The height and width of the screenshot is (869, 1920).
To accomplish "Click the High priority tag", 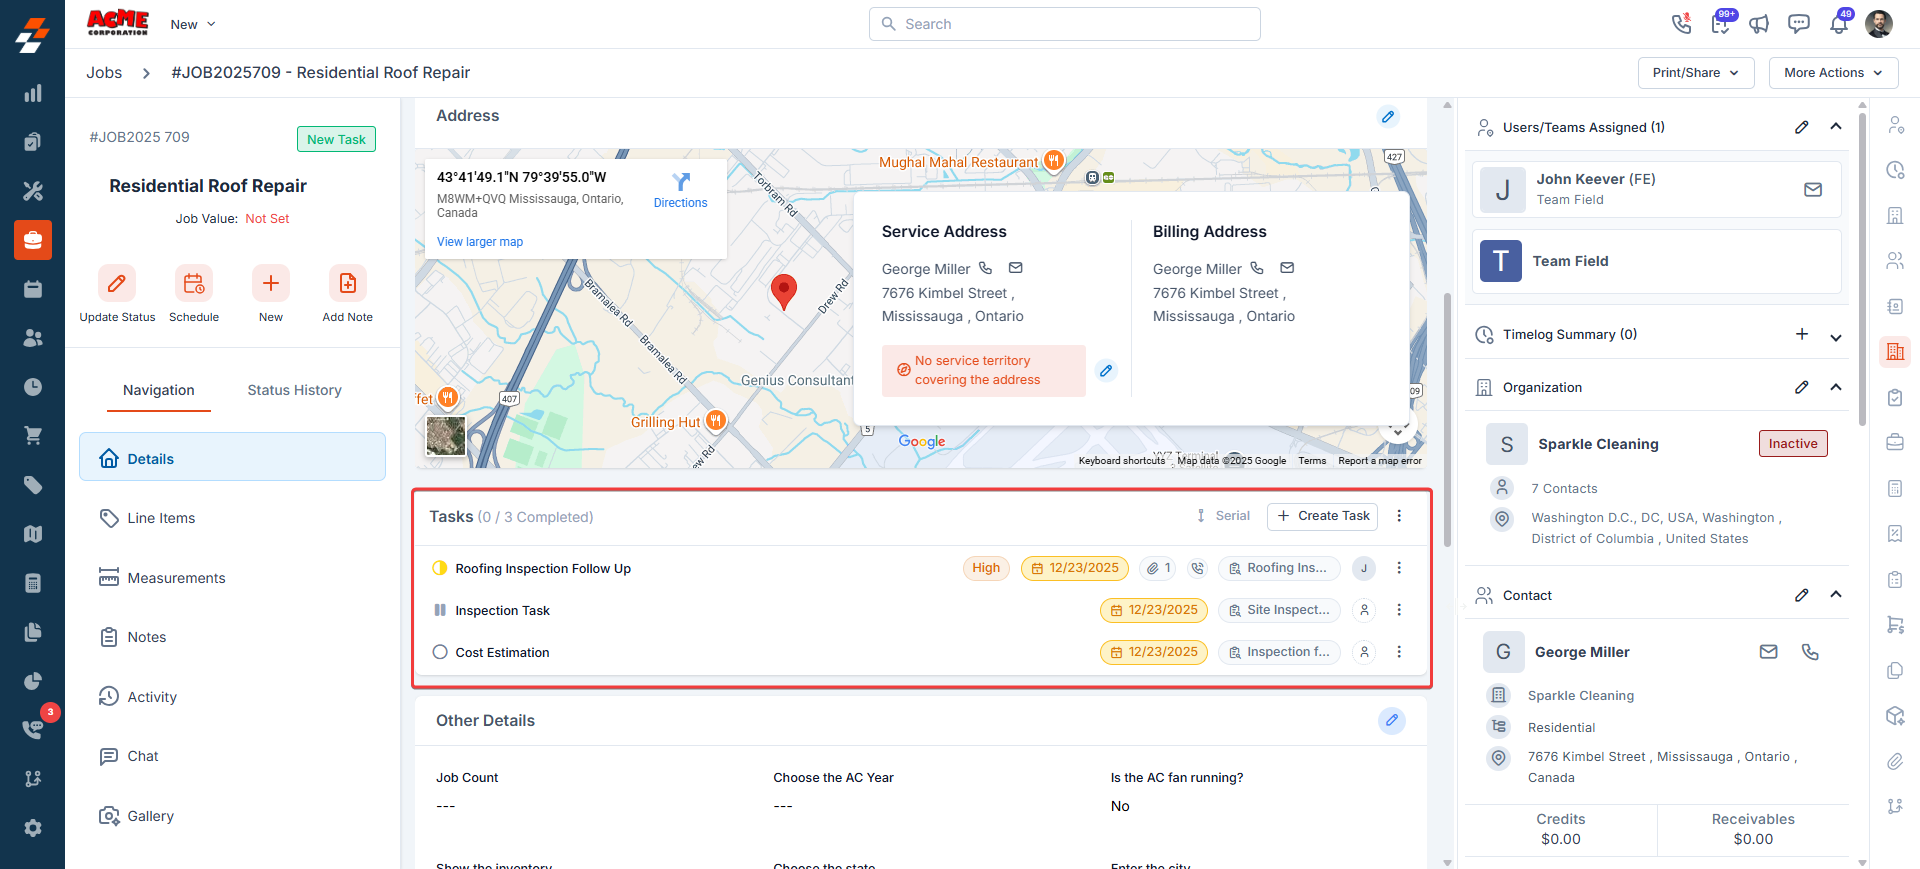I will point(986,568).
